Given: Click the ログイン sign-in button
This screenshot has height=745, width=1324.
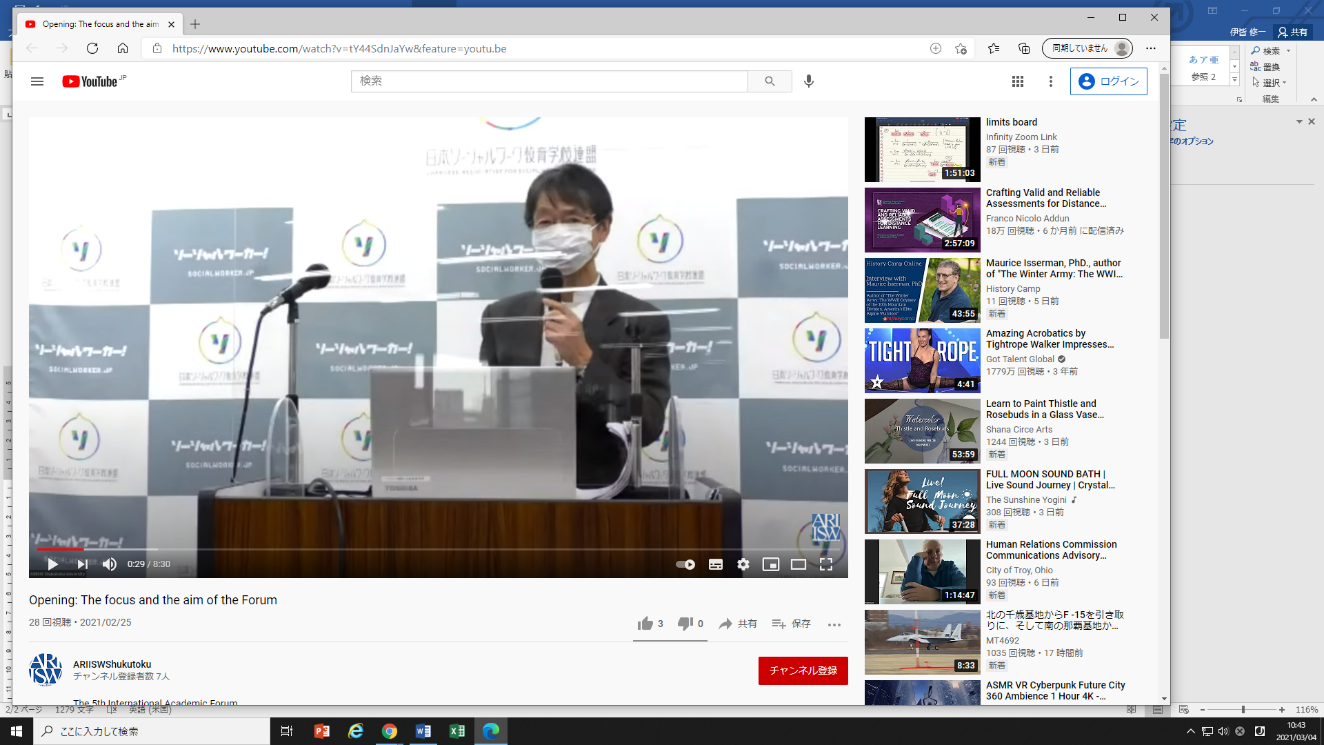Looking at the screenshot, I should click(x=1108, y=81).
